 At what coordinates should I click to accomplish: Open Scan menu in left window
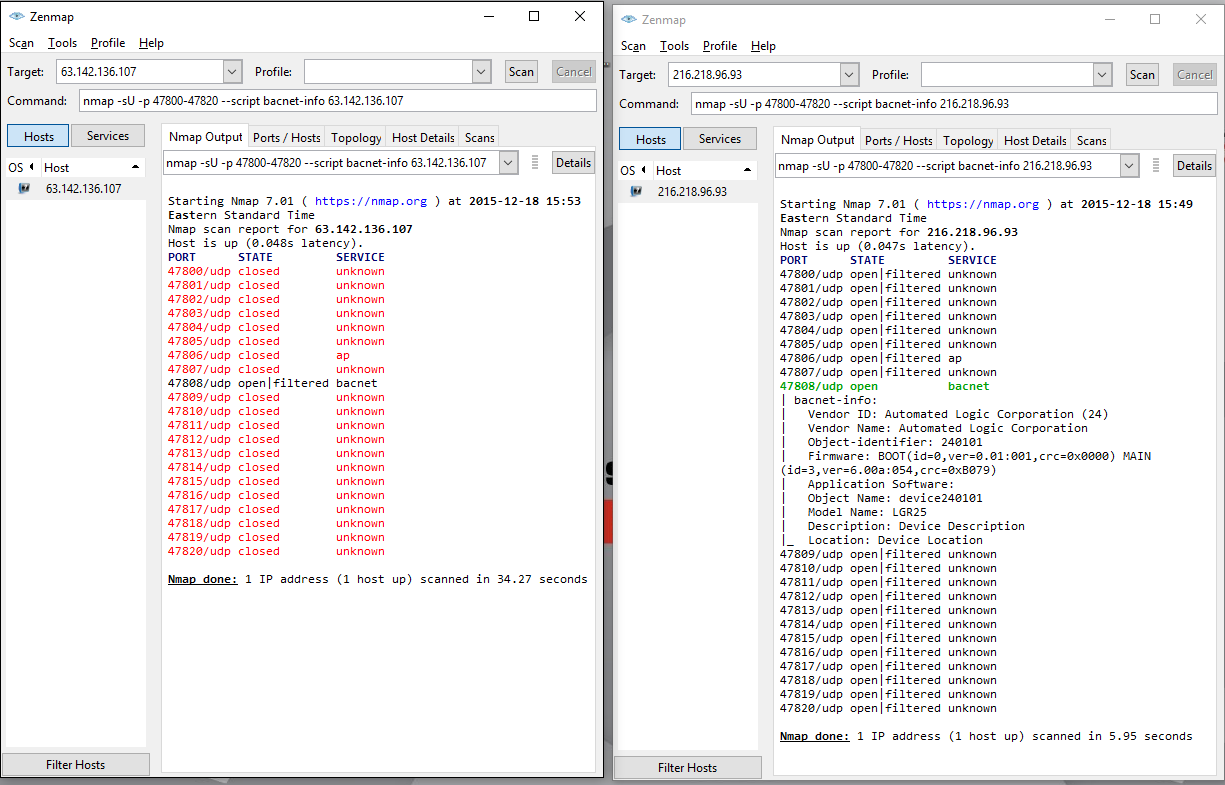coord(21,43)
